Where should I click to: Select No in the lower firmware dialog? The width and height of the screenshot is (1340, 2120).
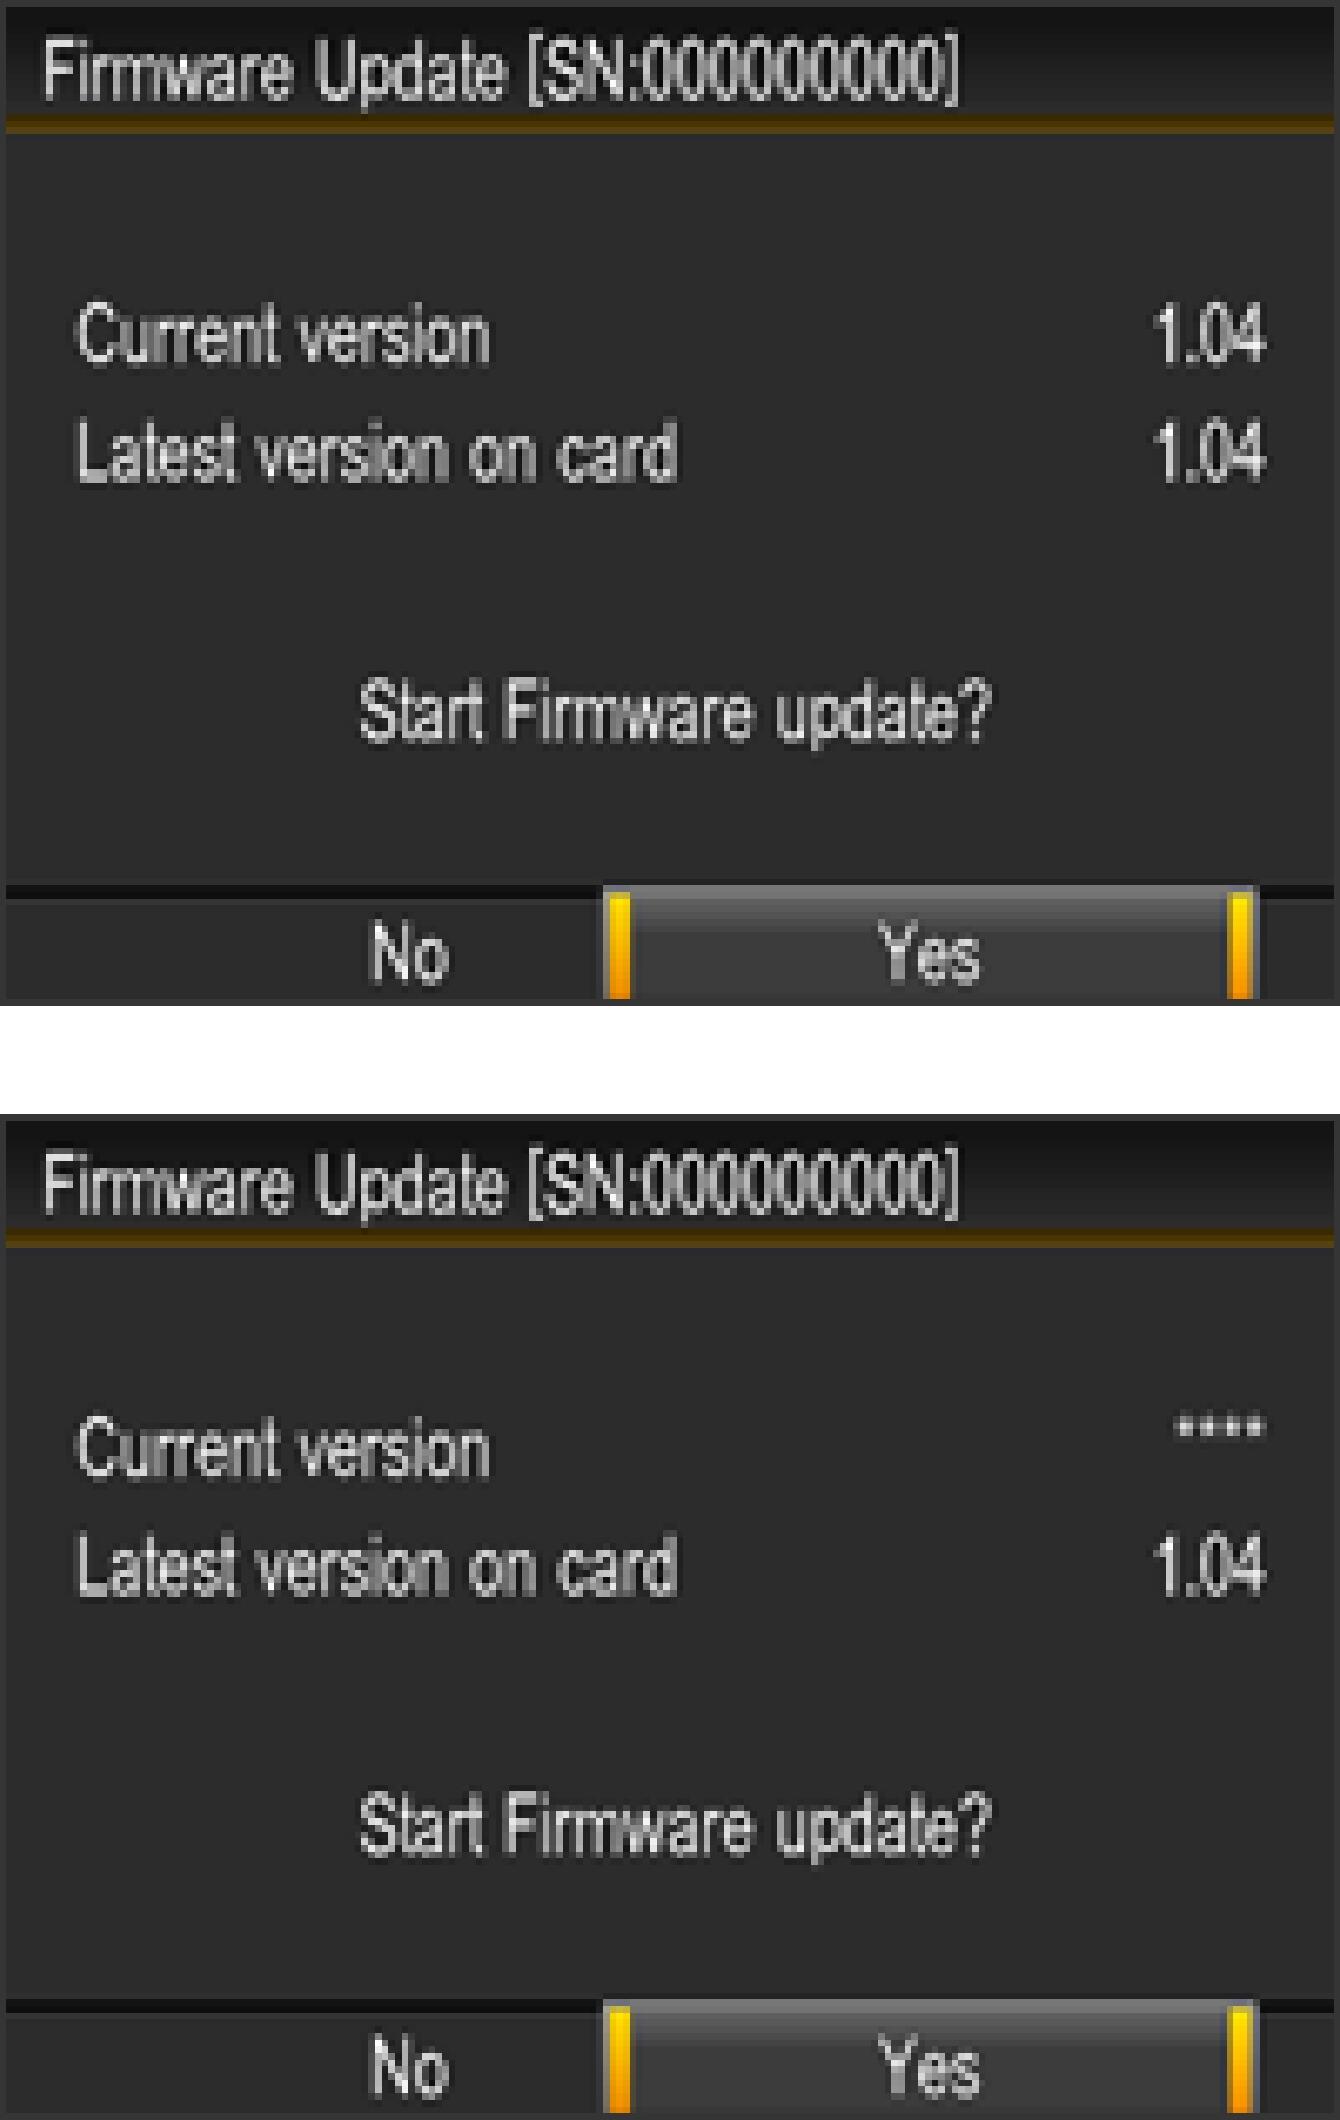point(409,2066)
